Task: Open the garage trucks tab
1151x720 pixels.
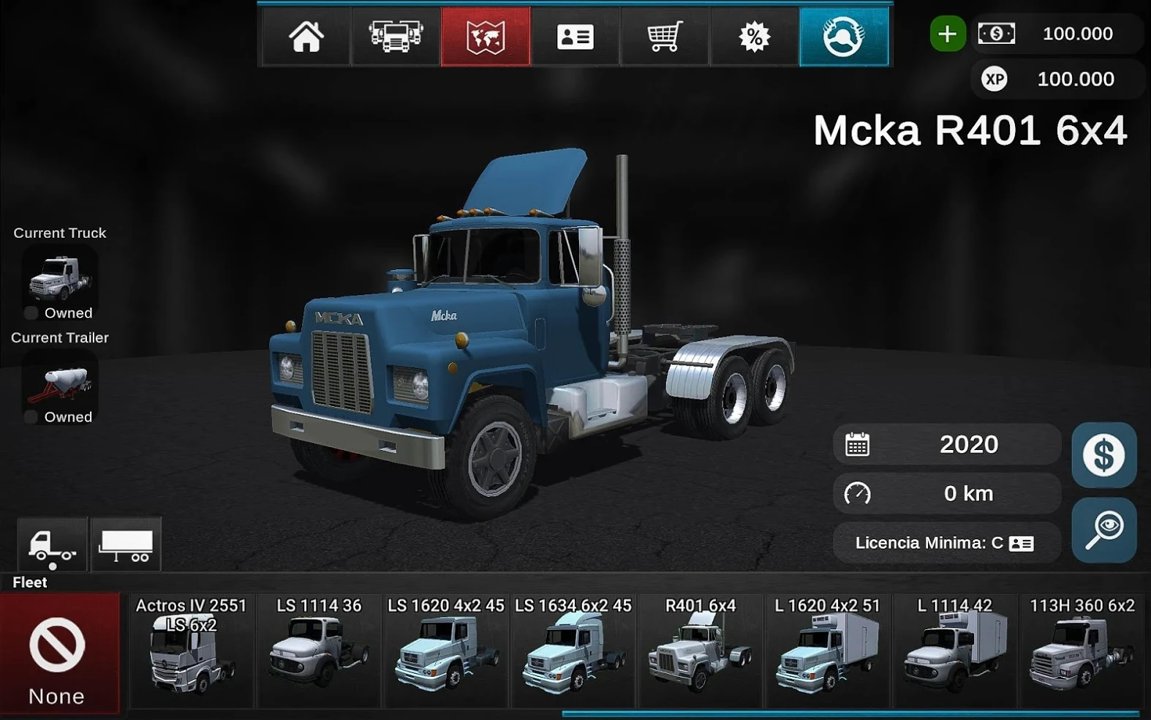Action: click(395, 36)
